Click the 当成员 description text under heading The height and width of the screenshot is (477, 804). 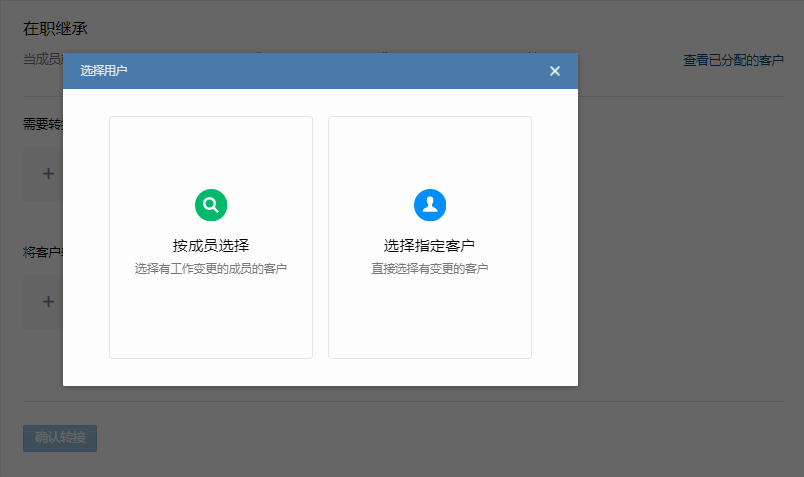click(42, 59)
